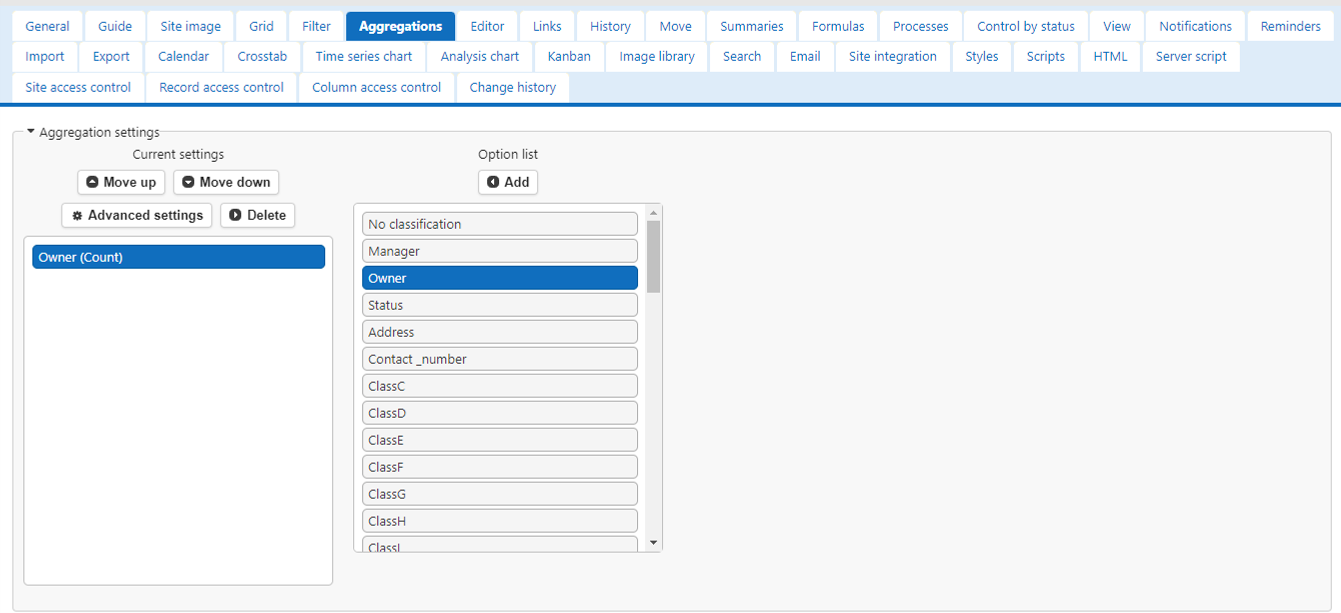Click option list scrollbar down arrow
Image resolution: width=1341 pixels, height=613 pixels.
654,543
